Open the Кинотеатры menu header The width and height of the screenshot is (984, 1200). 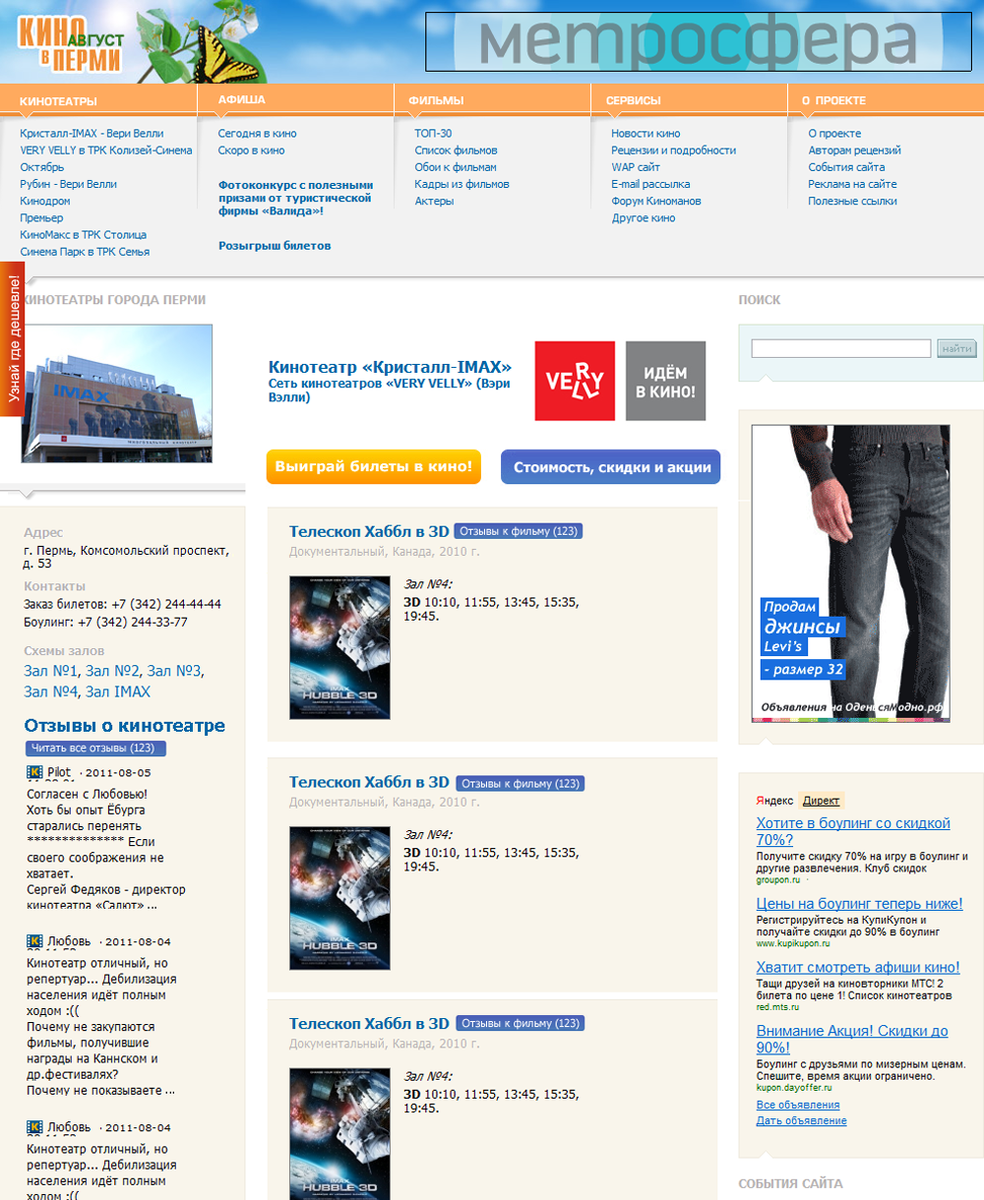58,101
